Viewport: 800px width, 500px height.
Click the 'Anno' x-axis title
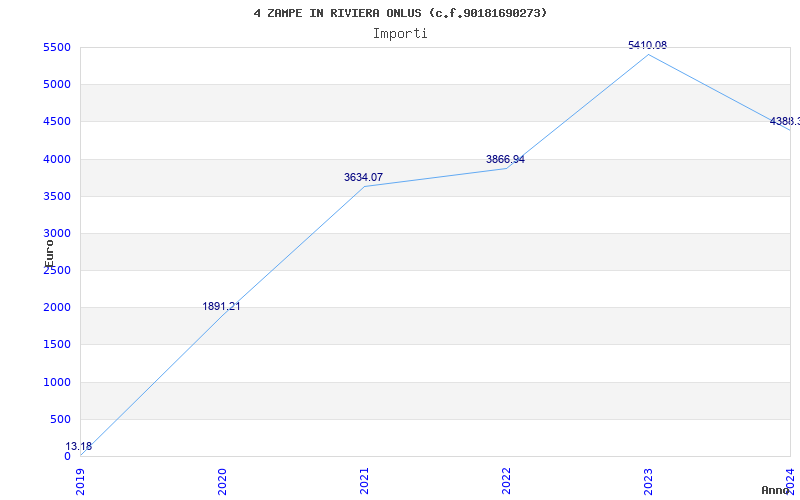[775, 490]
